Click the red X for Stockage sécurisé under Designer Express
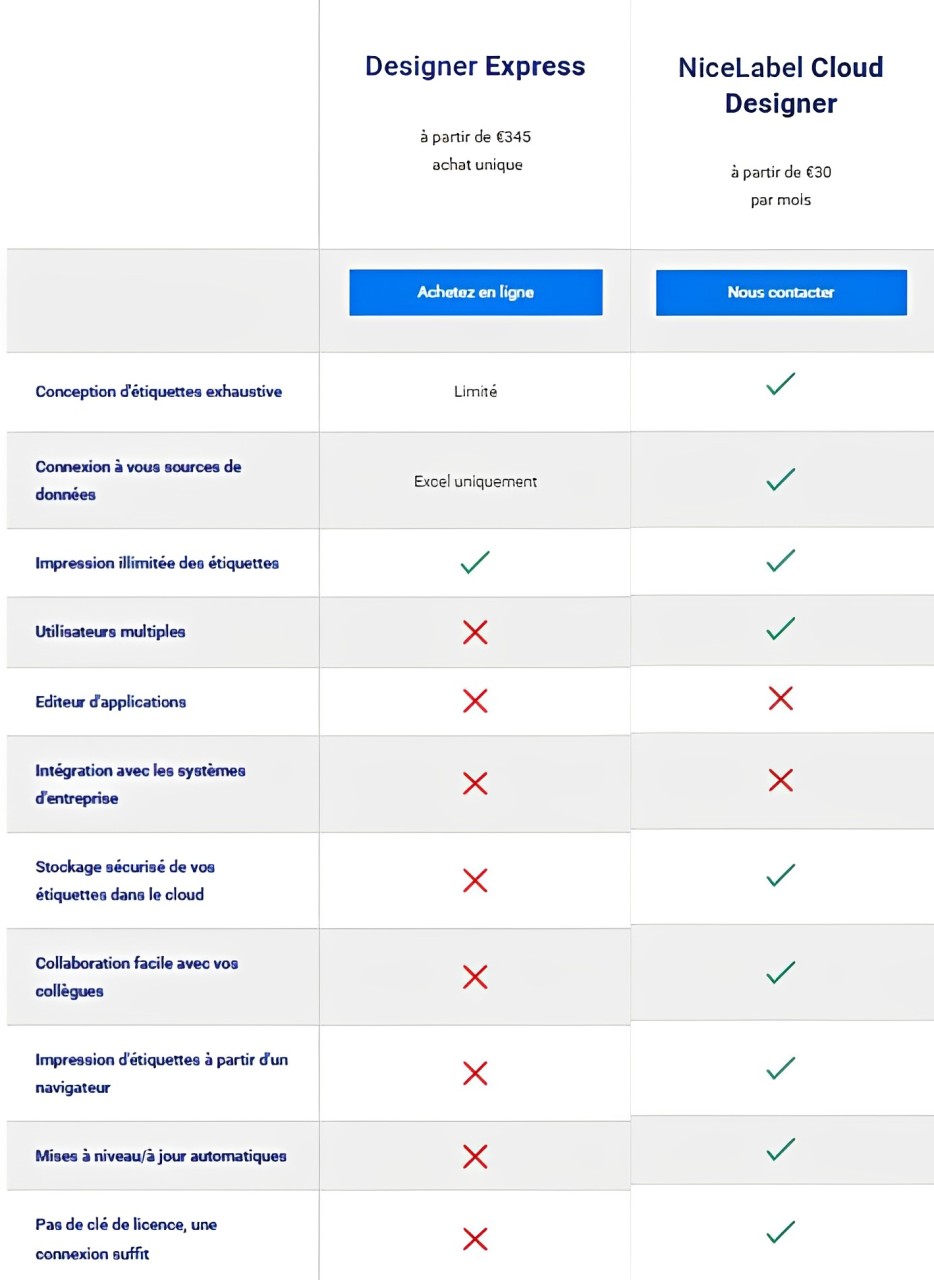Screen dimensions: 934x1280 (x=475, y=880)
